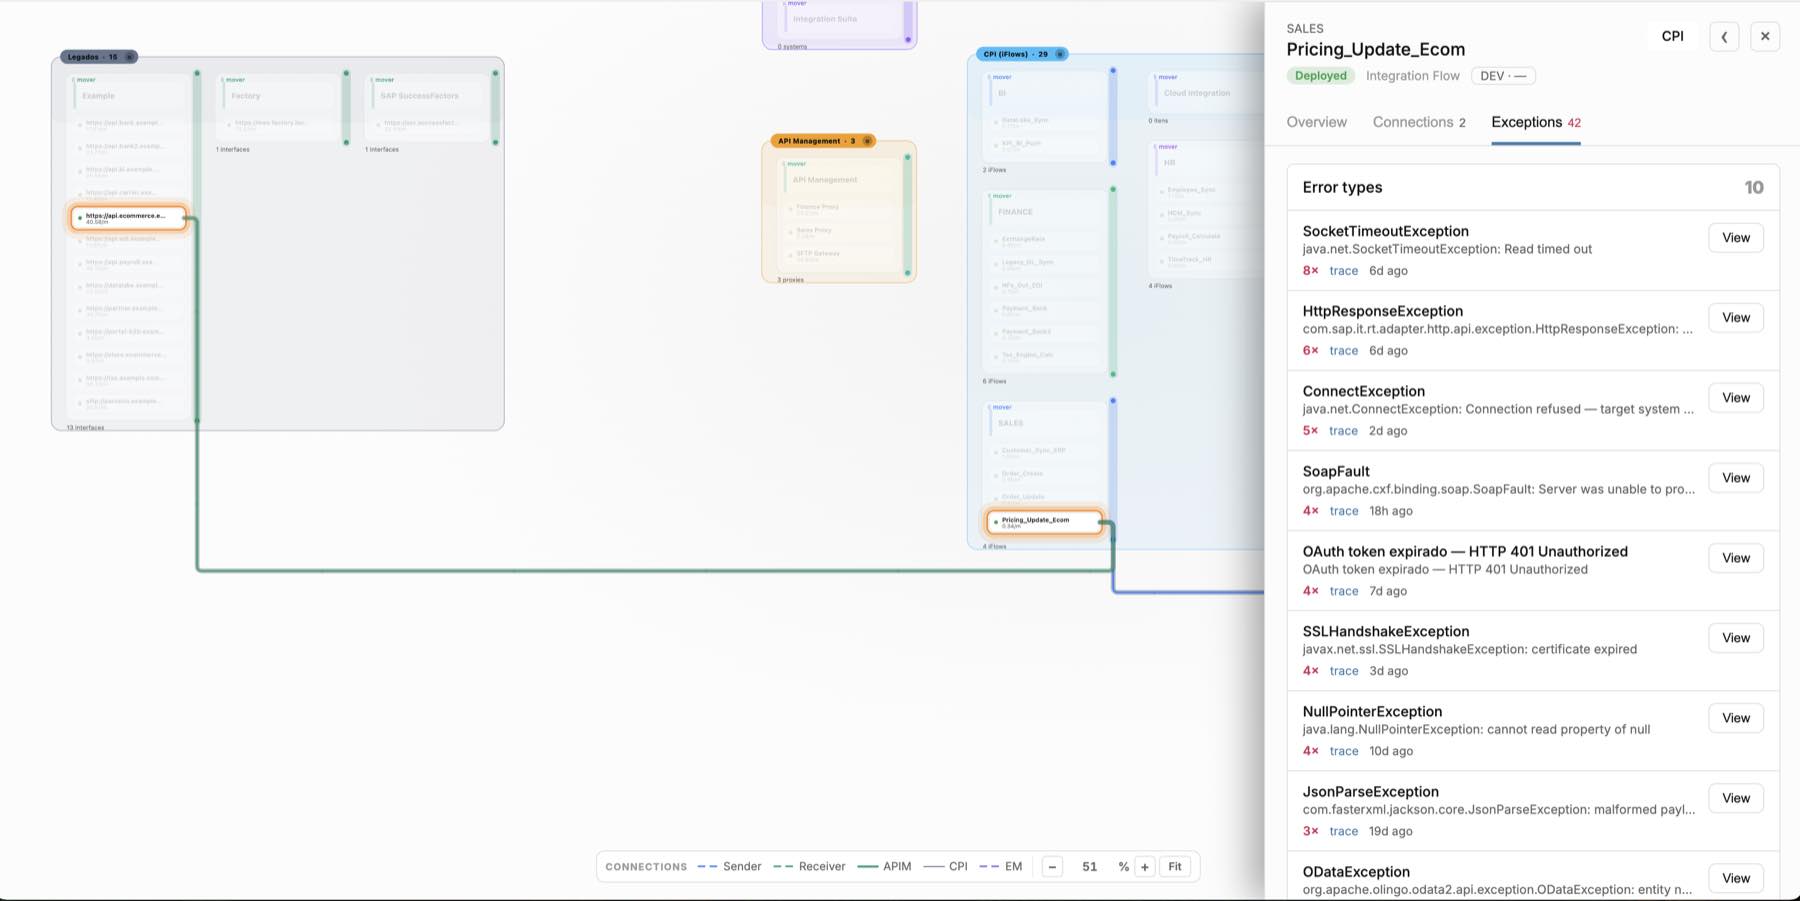Toggle Sender connections in the legend
Viewport: 1800px width, 901px height.
click(x=729, y=867)
